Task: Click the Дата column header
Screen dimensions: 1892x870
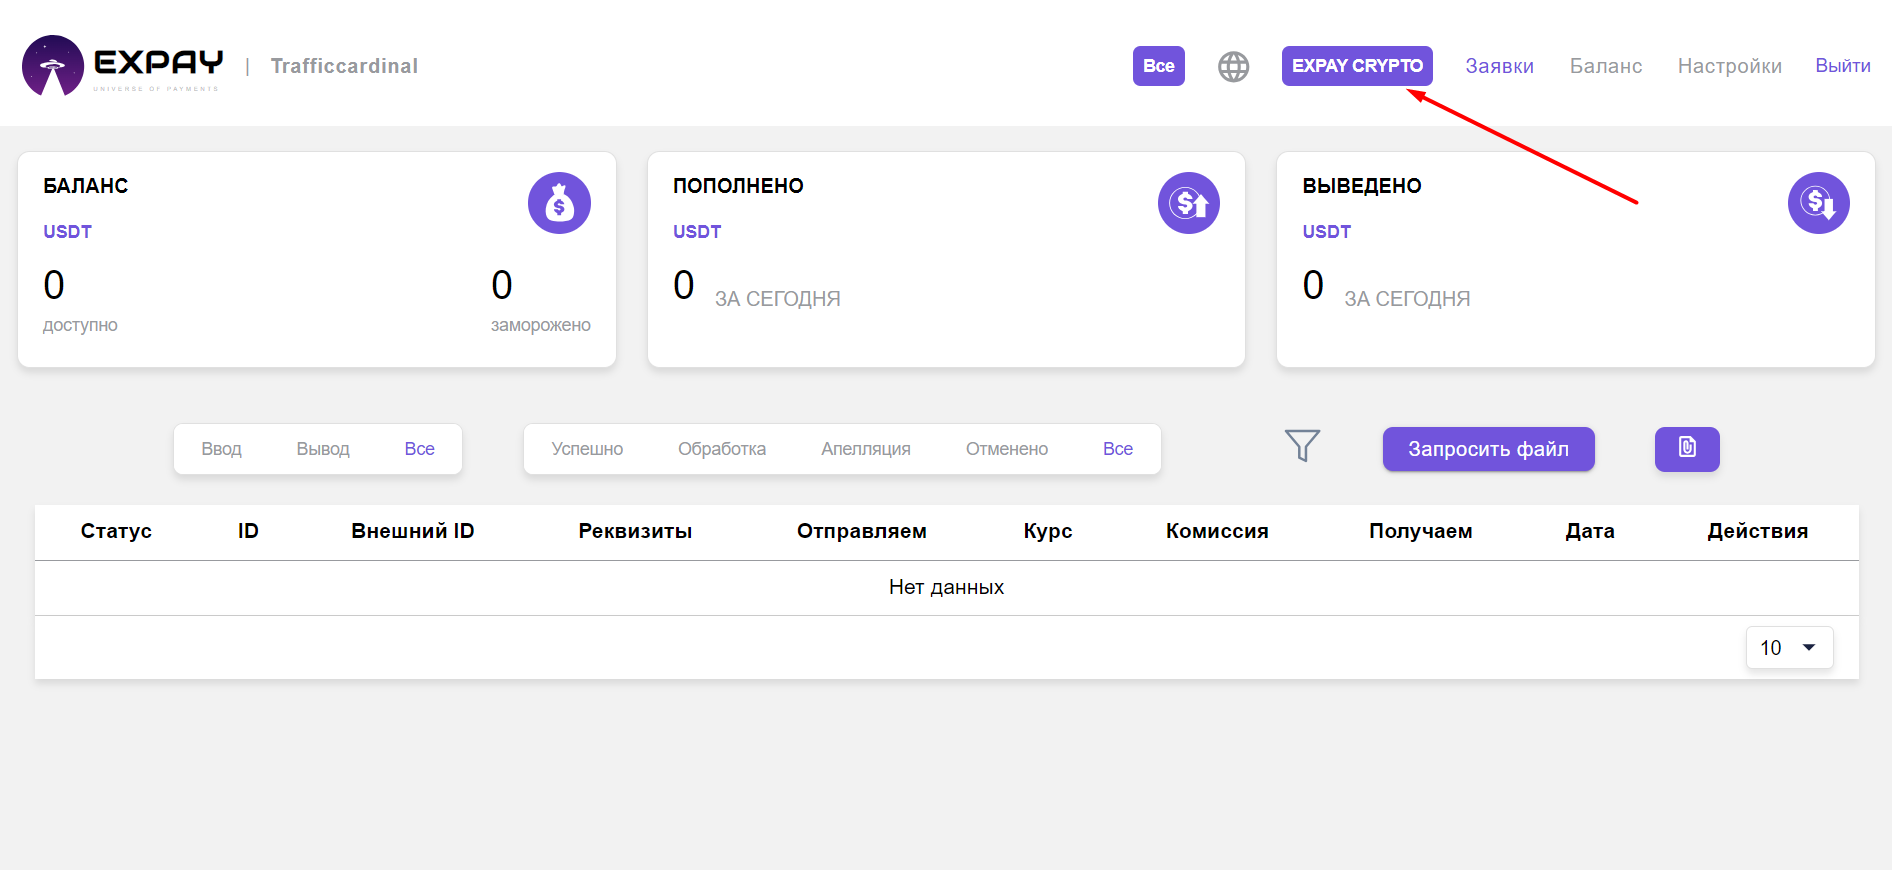Action: click(x=1590, y=531)
